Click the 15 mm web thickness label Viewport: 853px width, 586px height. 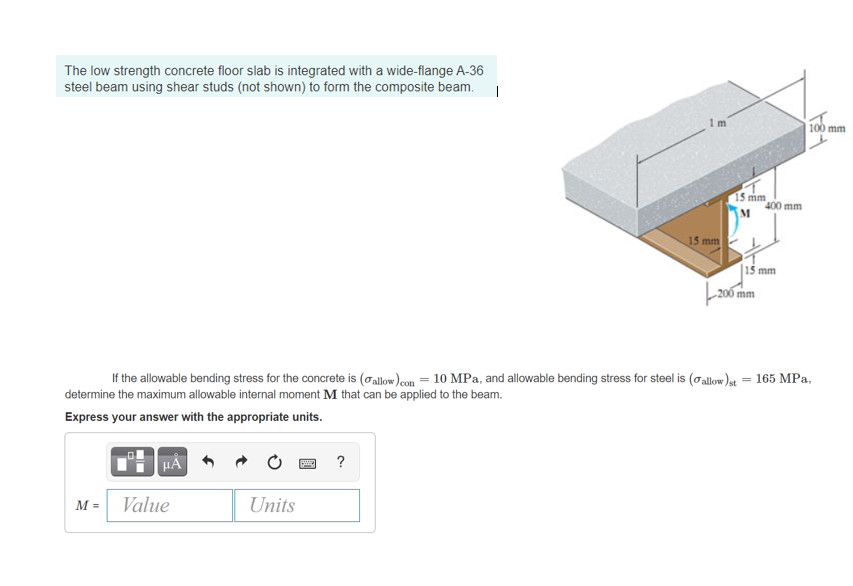click(704, 240)
